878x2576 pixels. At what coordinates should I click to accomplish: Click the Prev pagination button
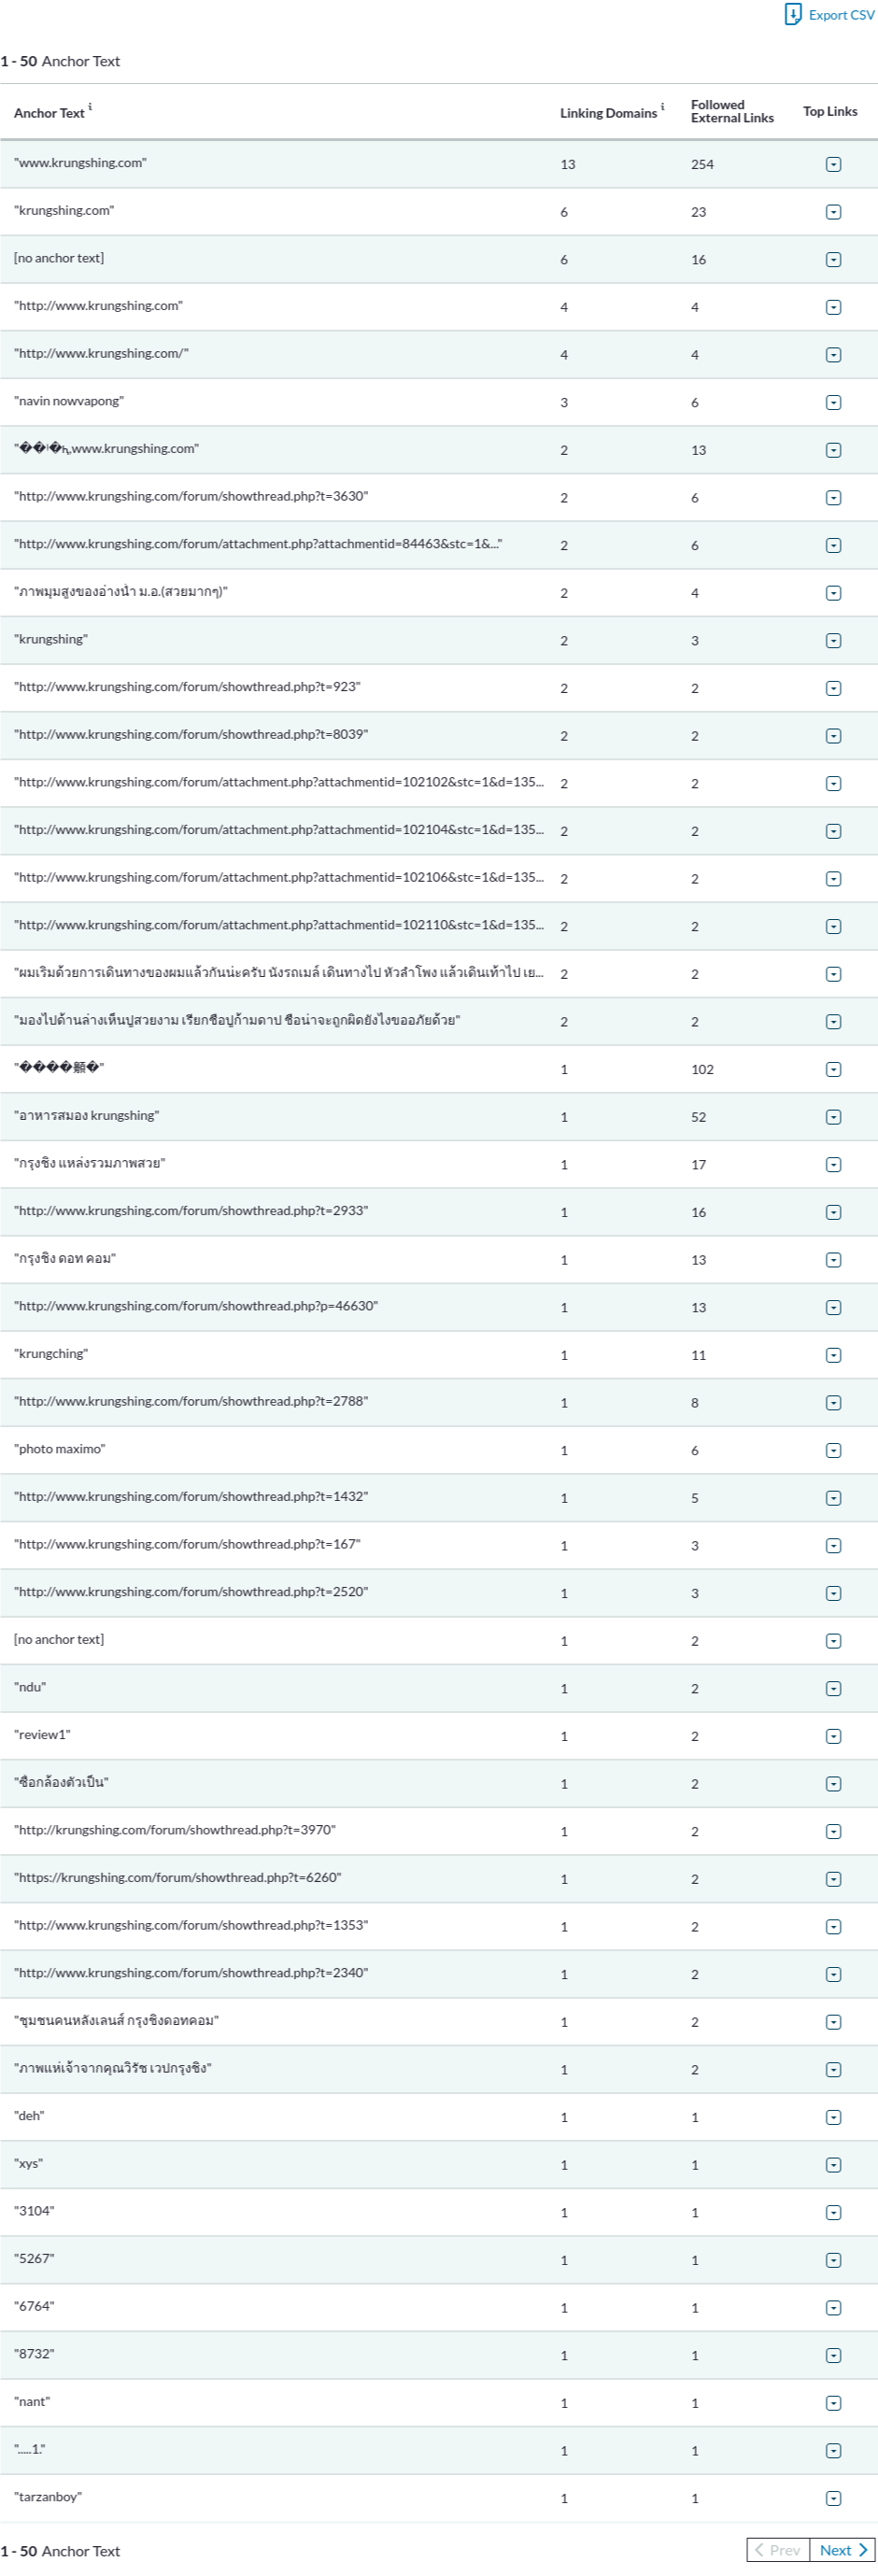(x=777, y=2550)
